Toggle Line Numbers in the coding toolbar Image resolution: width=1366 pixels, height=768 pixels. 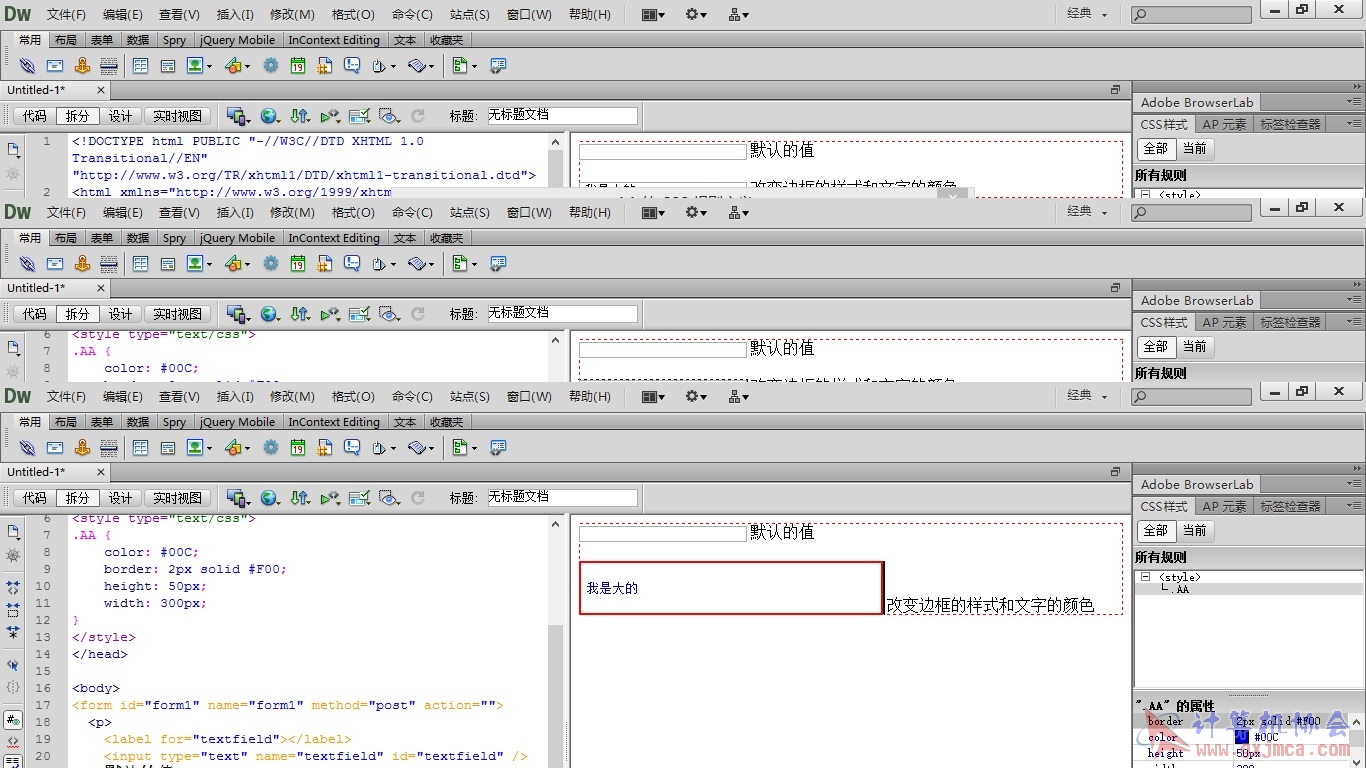(x=13, y=719)
